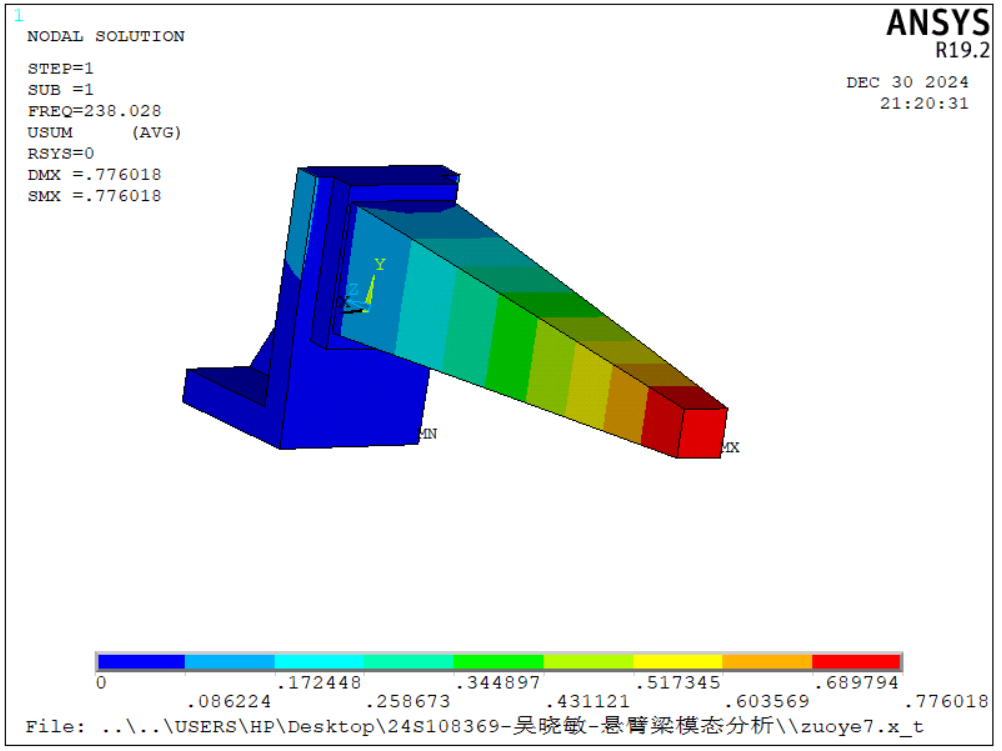
Task: Click the Y axis label of coordinate triad
Action: tap(380, 264)
